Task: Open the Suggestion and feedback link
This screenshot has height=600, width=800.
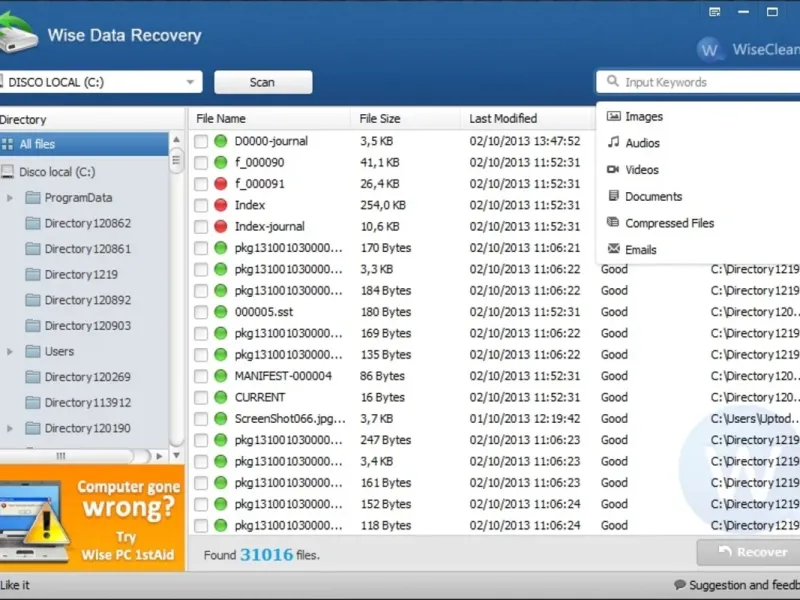Action: [x=744, y=585]
